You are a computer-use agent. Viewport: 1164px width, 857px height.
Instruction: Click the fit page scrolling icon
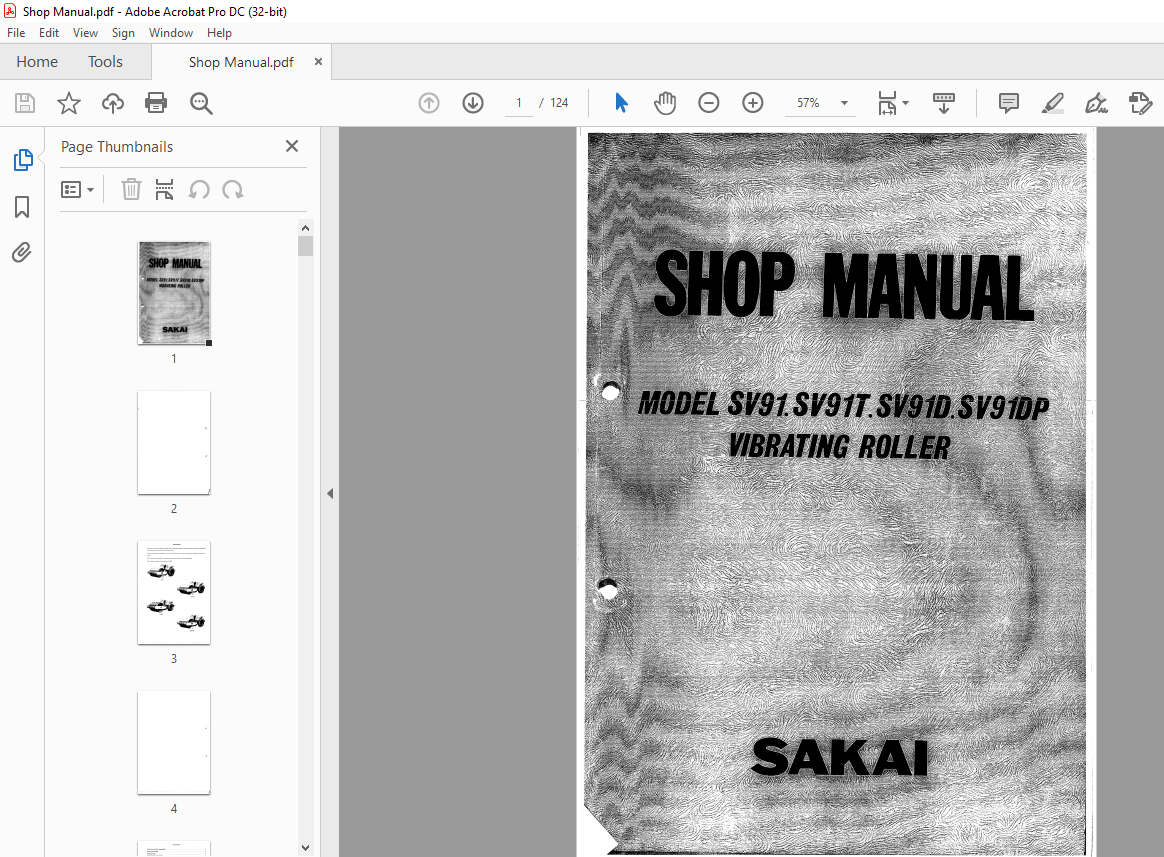887,103
